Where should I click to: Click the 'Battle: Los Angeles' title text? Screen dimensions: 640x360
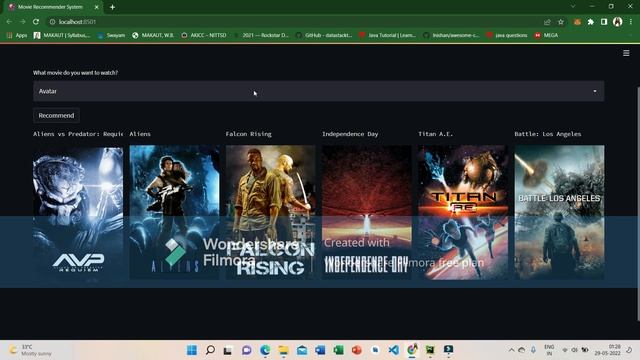547,134
